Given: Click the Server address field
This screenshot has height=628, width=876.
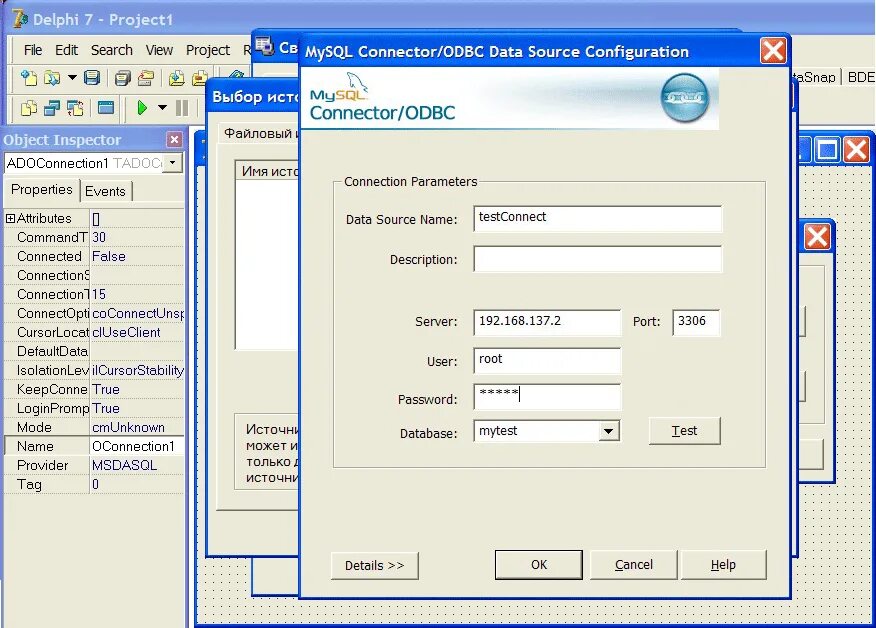Looking at the screenshot, I should coord(547,322).
